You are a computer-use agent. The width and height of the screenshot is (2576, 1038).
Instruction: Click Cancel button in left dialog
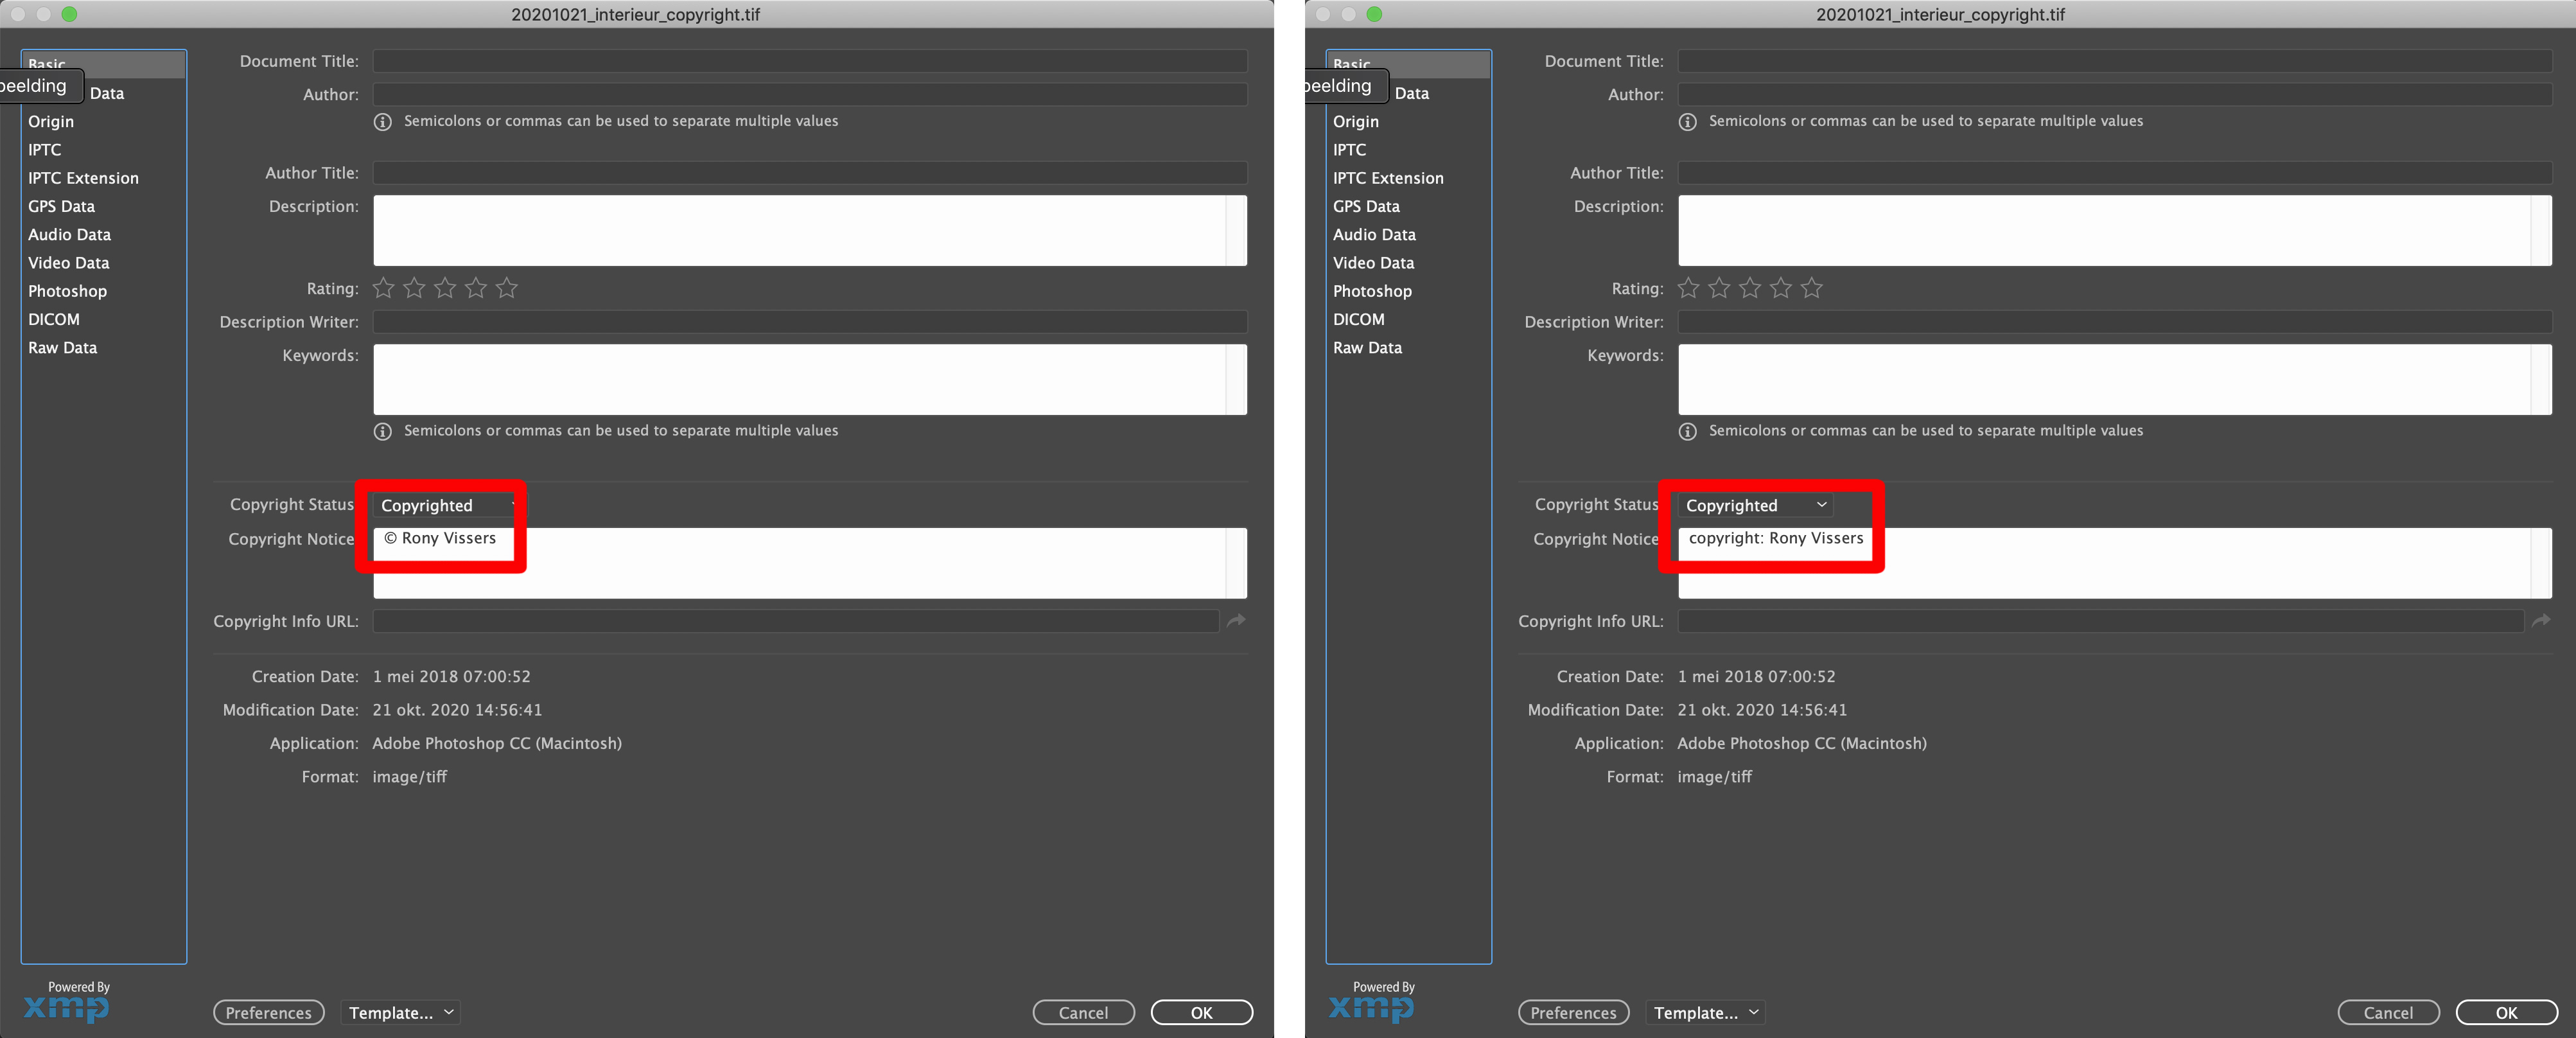1083,1013
